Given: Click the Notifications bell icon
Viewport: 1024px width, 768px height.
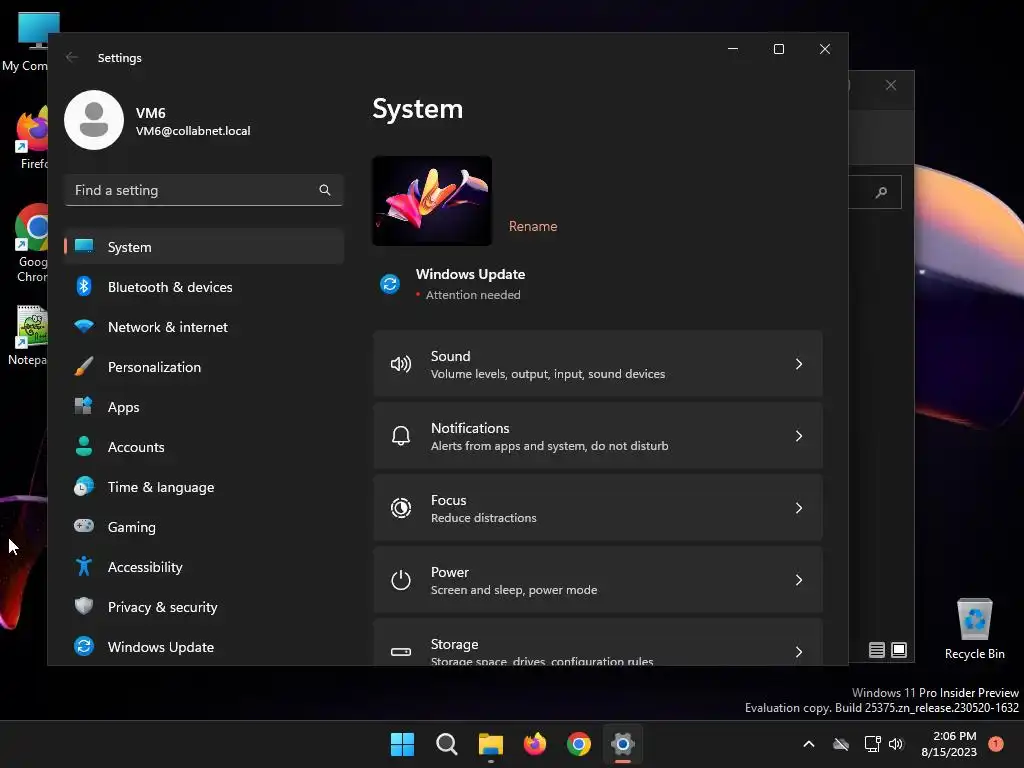Looking at the screenshot, I should [401, 436].
